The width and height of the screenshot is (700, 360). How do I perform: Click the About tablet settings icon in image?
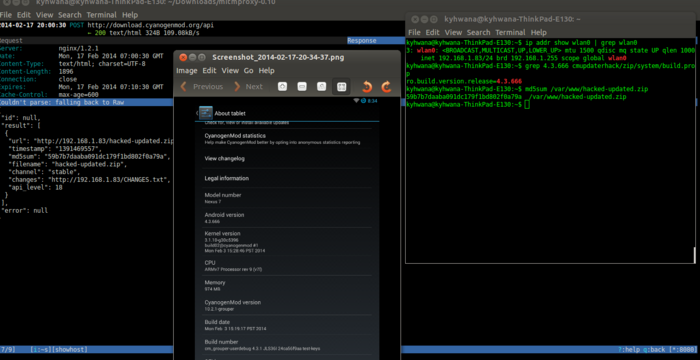tap(206, 113)
